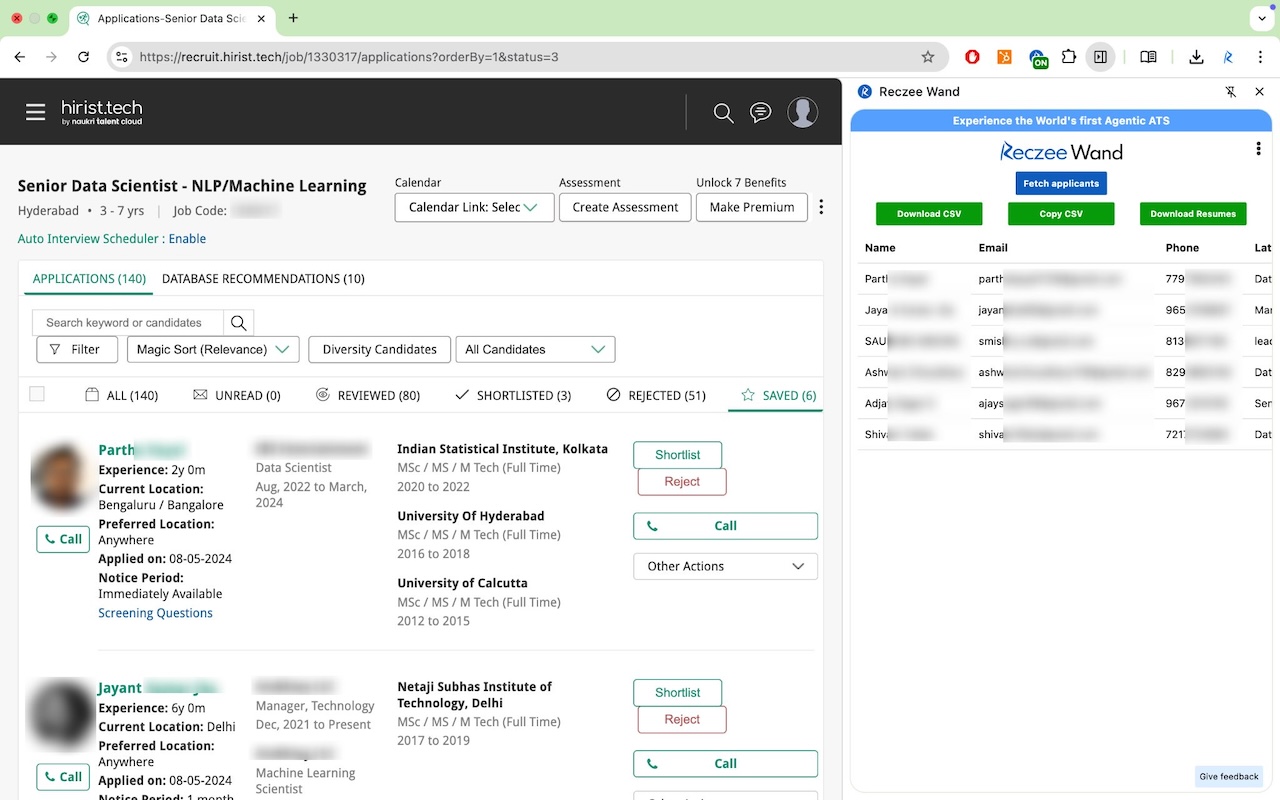1280x800 pixels.
Task: Open a new browser tab
Action: 293,18
